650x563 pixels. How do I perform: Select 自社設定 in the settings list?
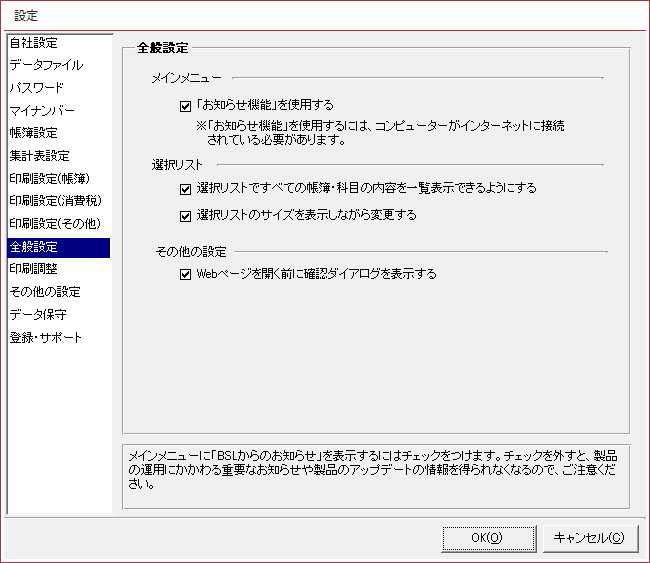pos(34,42)
